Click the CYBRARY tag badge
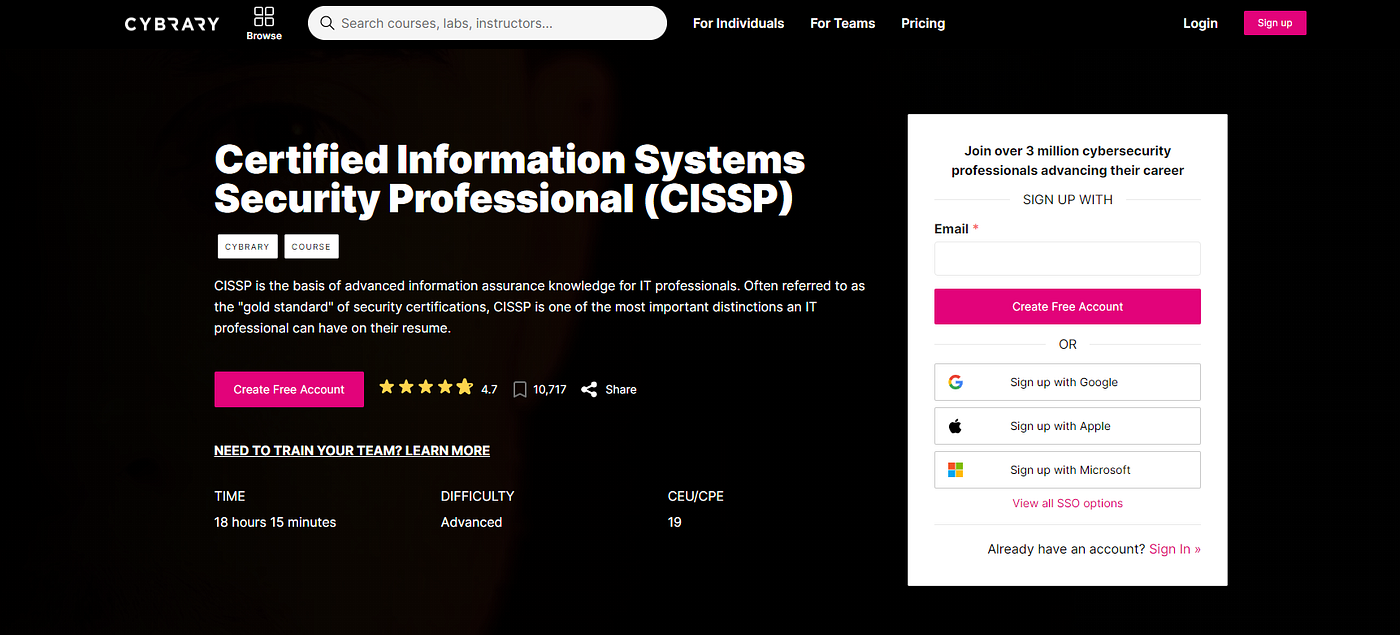This screenshot has width=1400, height=635. click(247, 247)
